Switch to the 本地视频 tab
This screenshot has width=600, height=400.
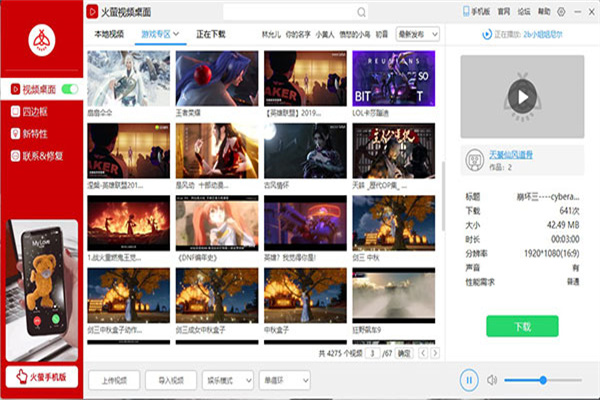pyautogui.click(x=109, y=34)
